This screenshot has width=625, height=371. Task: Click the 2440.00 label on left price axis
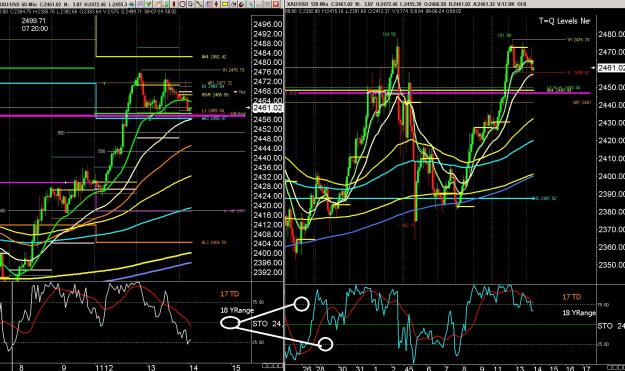(267, 158)
